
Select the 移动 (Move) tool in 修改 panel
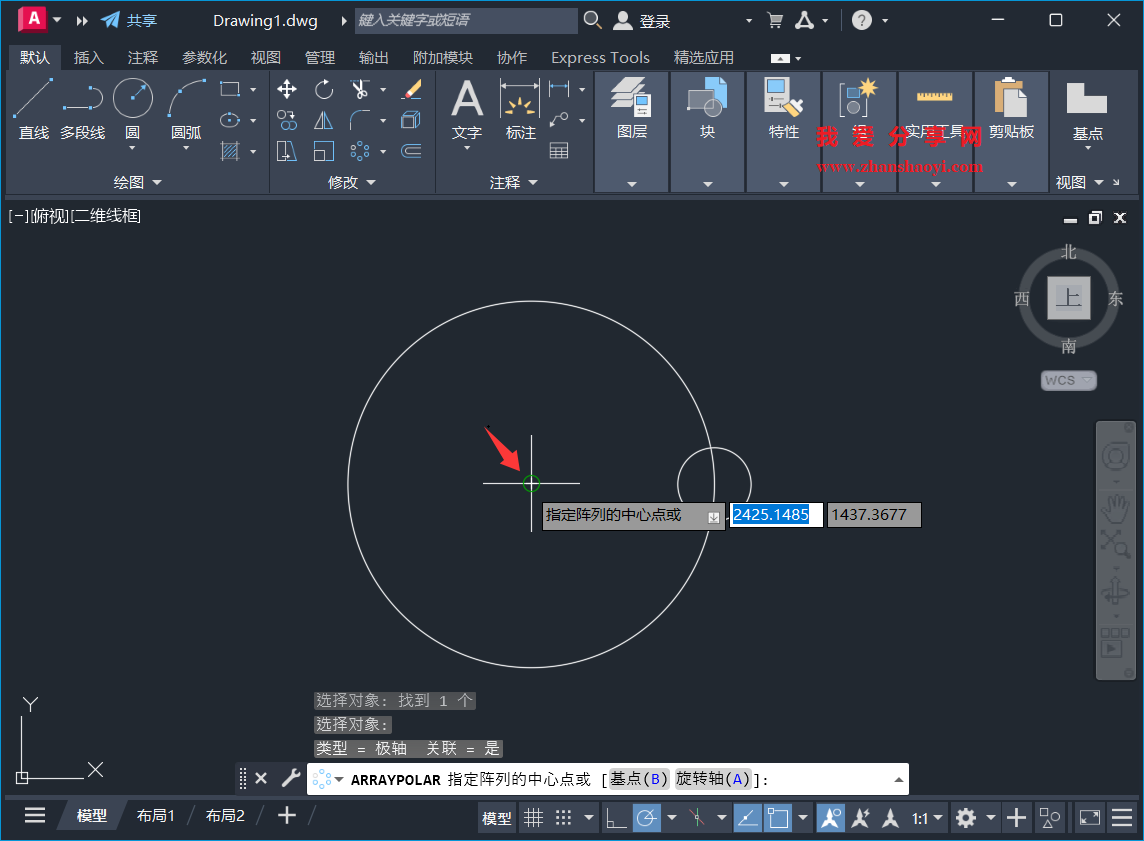pyautogui.click(x=286, y=89)
